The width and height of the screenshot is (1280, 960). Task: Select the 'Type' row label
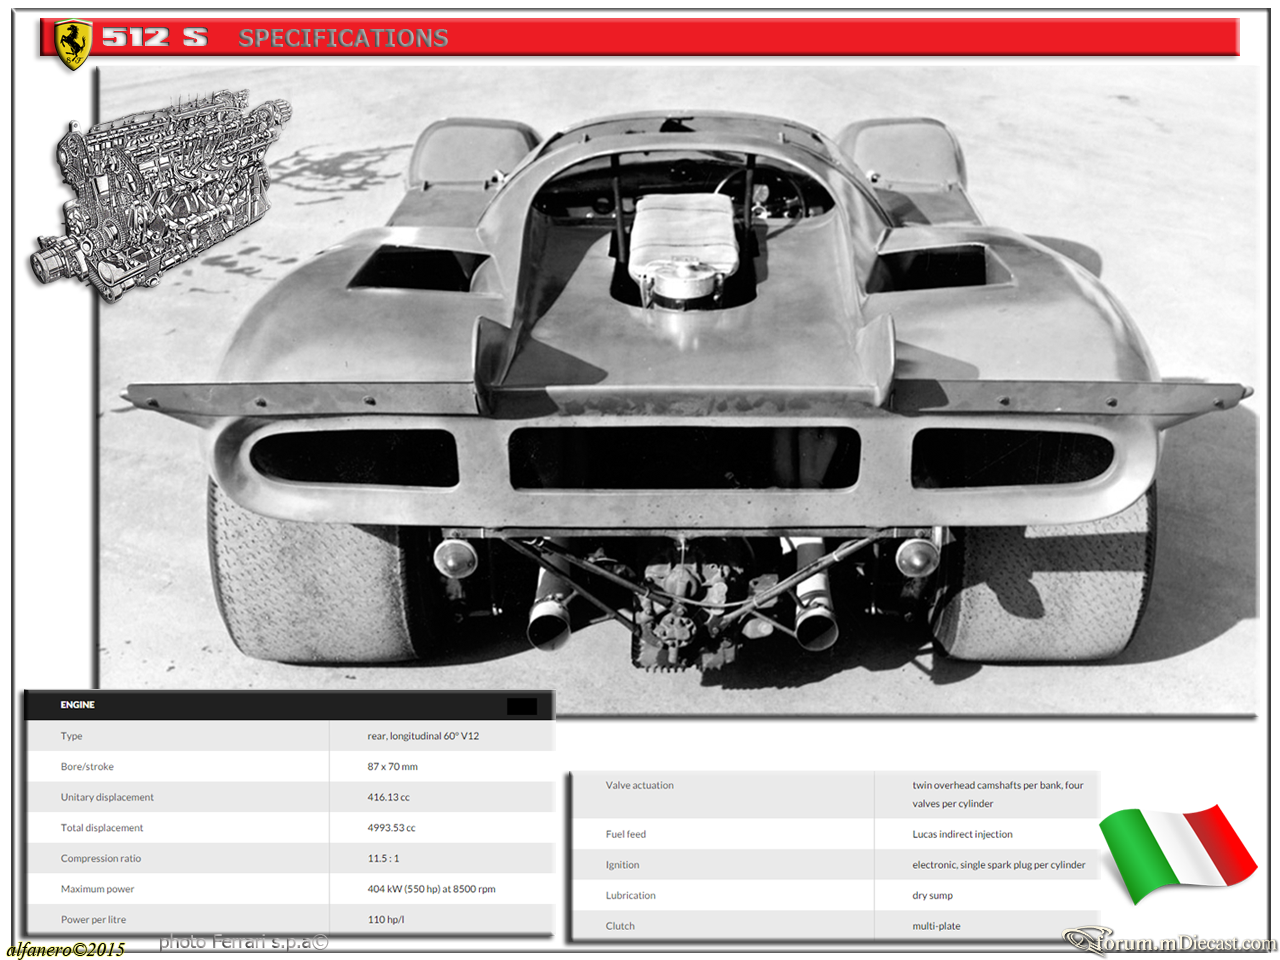pyautogui.click(x=72, y=736)
